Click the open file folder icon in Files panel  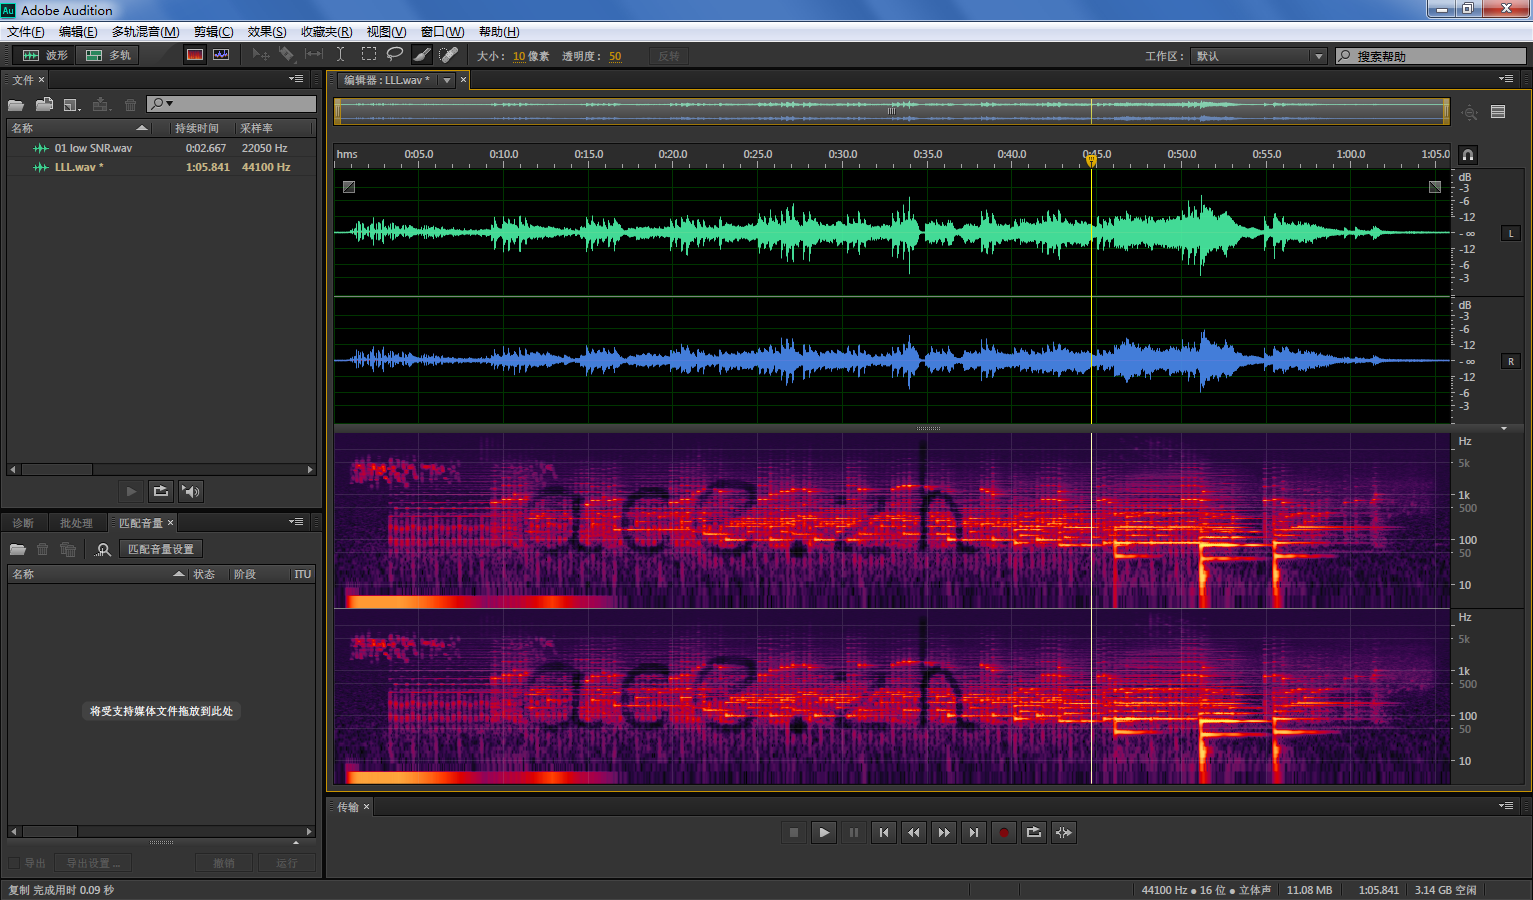pos(16,104)
